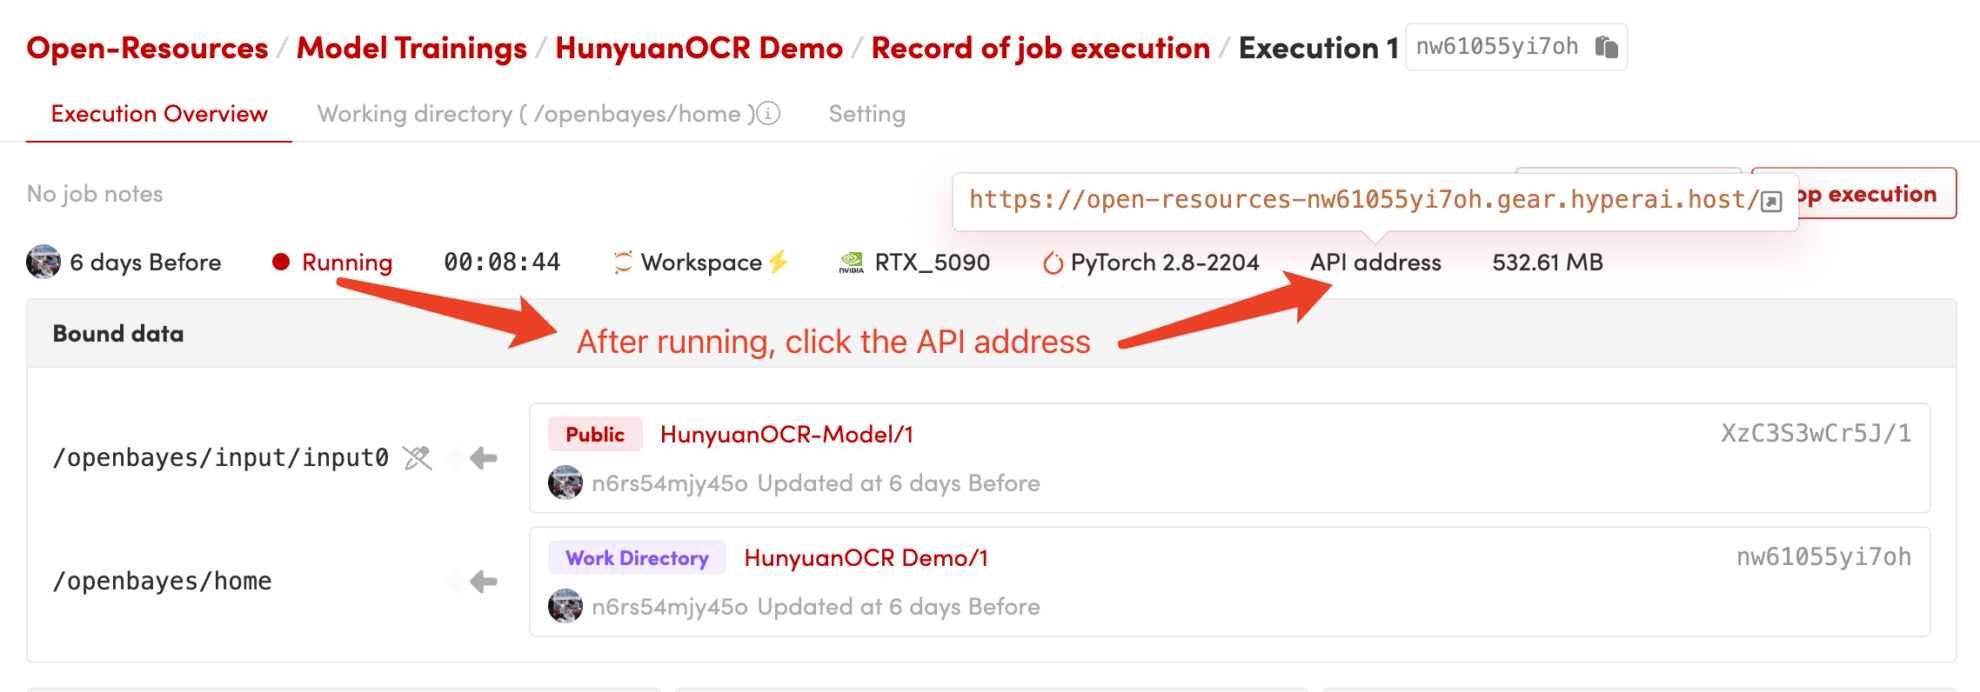Click the No job notes field
The image size is (1980, 692).
95,194
